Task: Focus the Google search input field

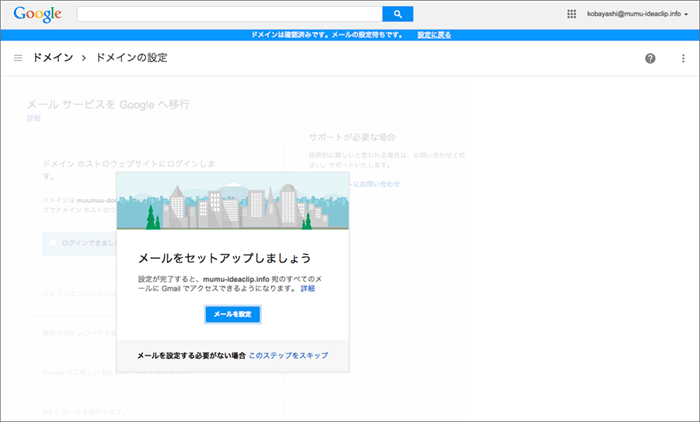Action: click(x=229, y=14)
